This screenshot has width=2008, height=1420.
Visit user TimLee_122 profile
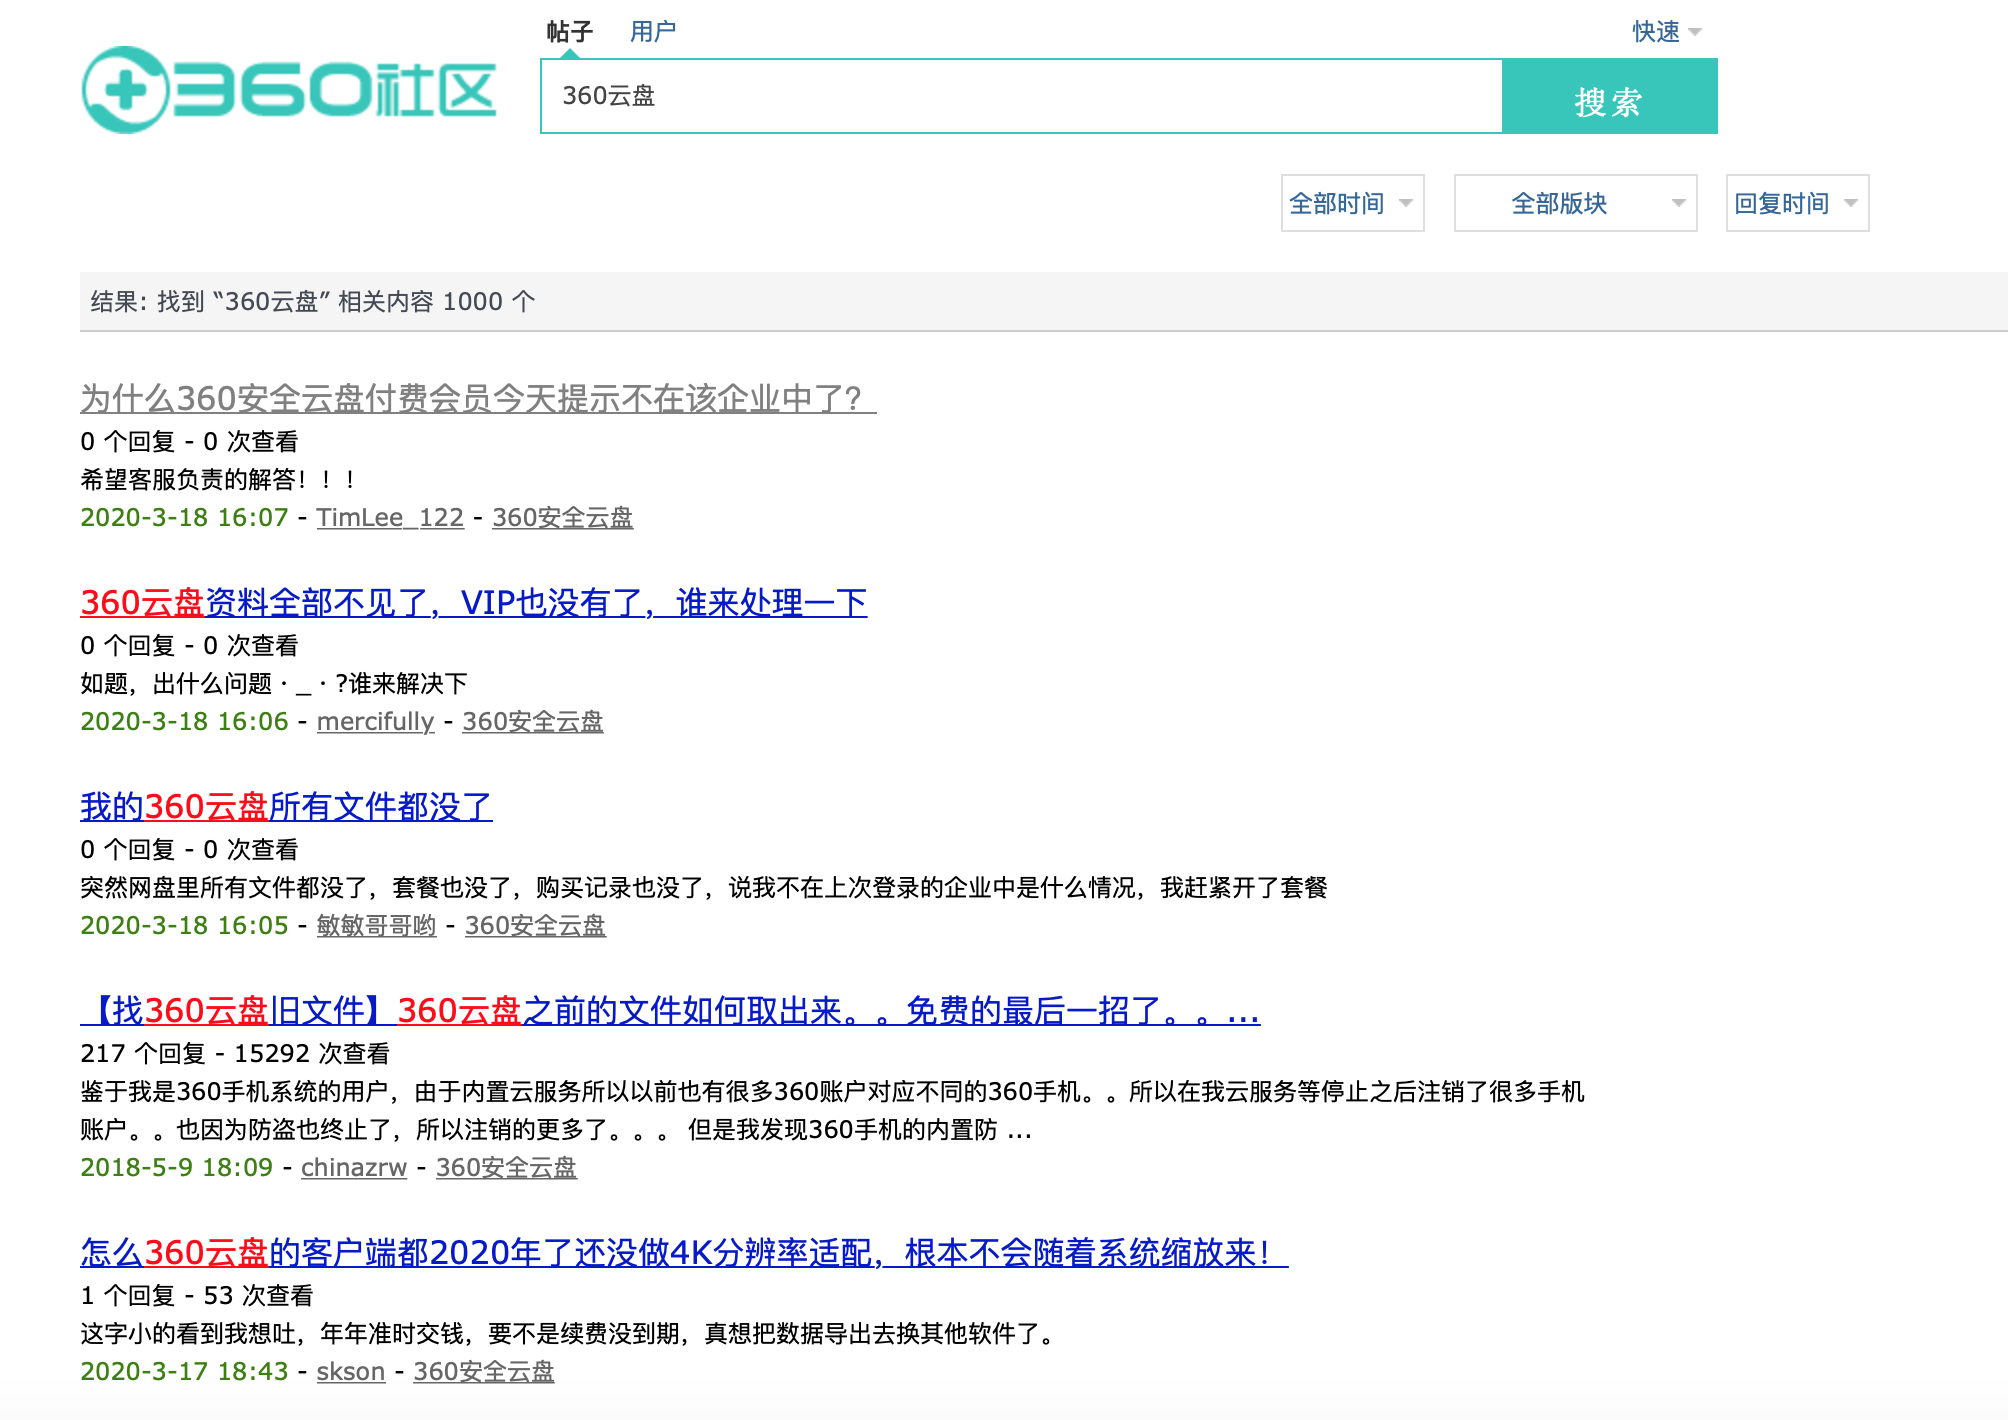coord(390,517)
